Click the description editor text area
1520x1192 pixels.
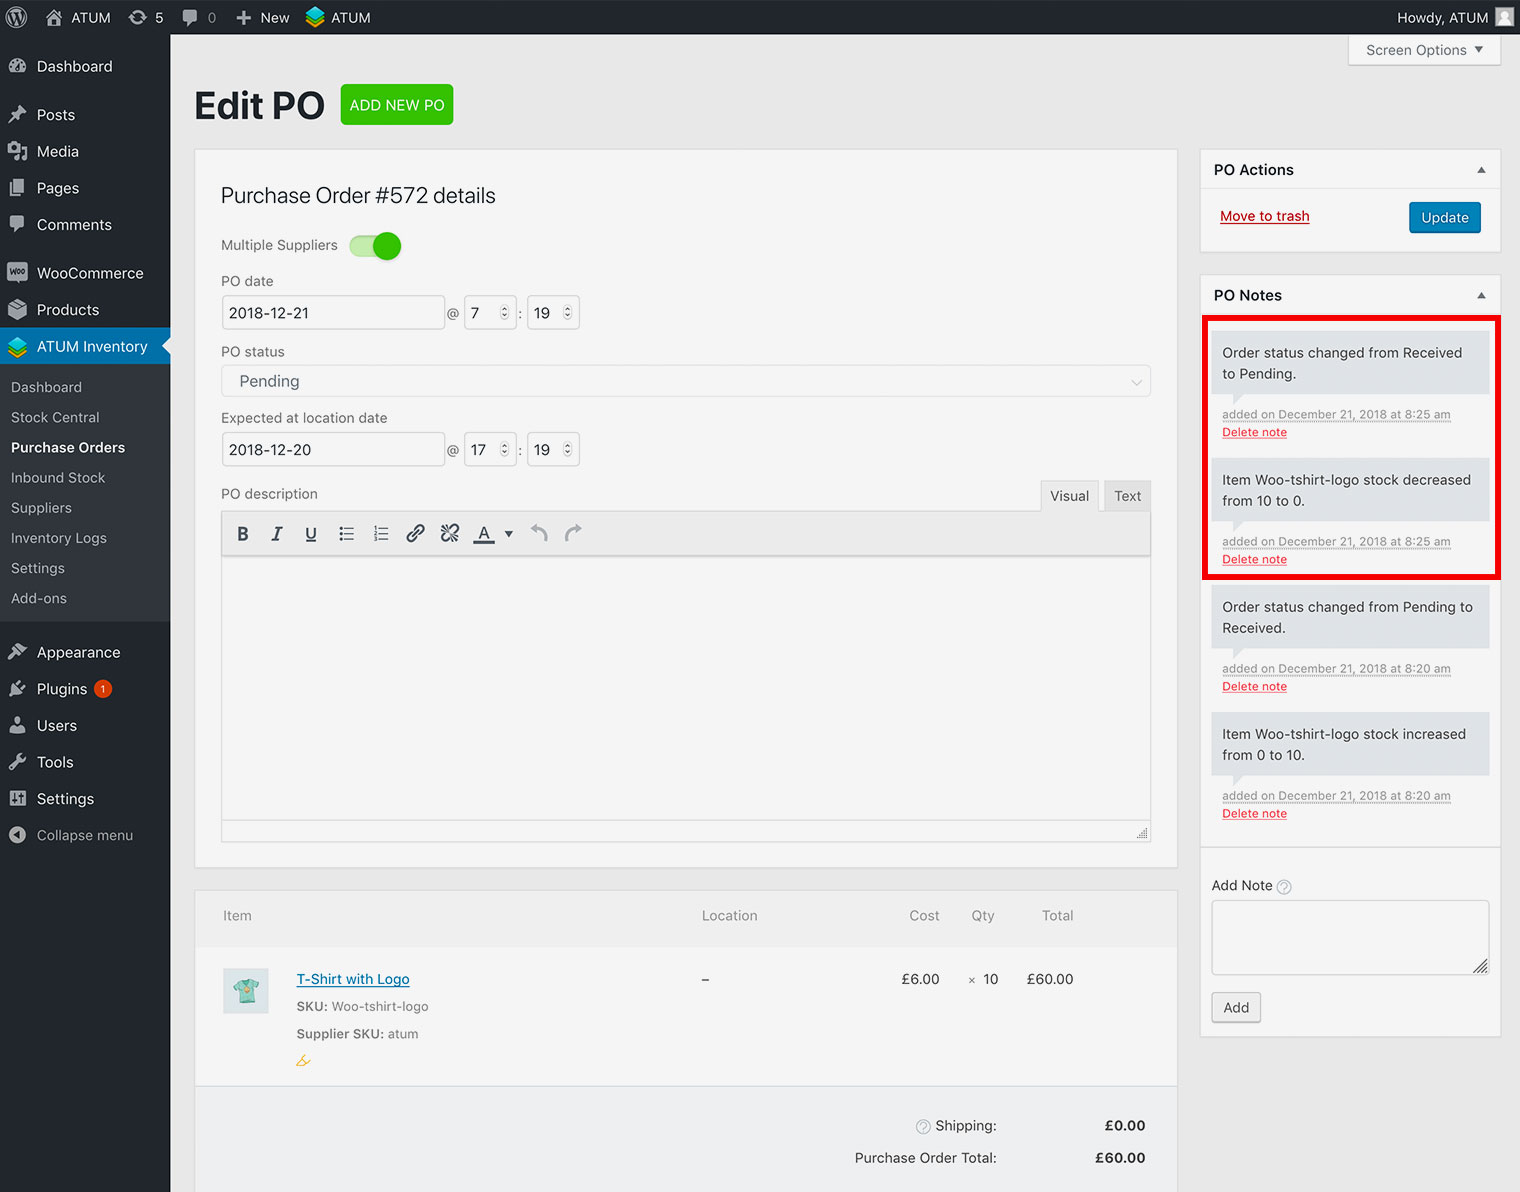coord(686,688)
